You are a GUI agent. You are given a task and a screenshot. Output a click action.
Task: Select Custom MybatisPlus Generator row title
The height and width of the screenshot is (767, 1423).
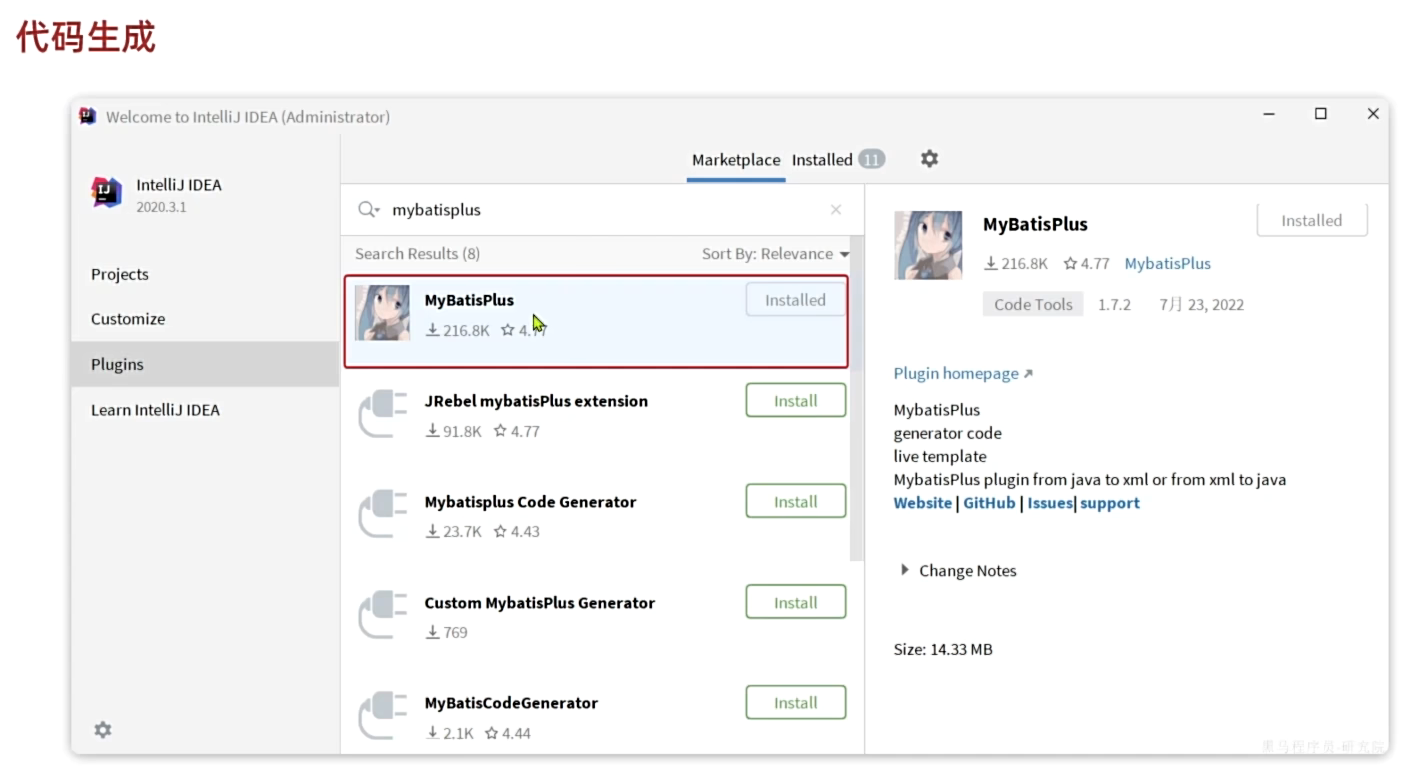[x=540, y=603]
